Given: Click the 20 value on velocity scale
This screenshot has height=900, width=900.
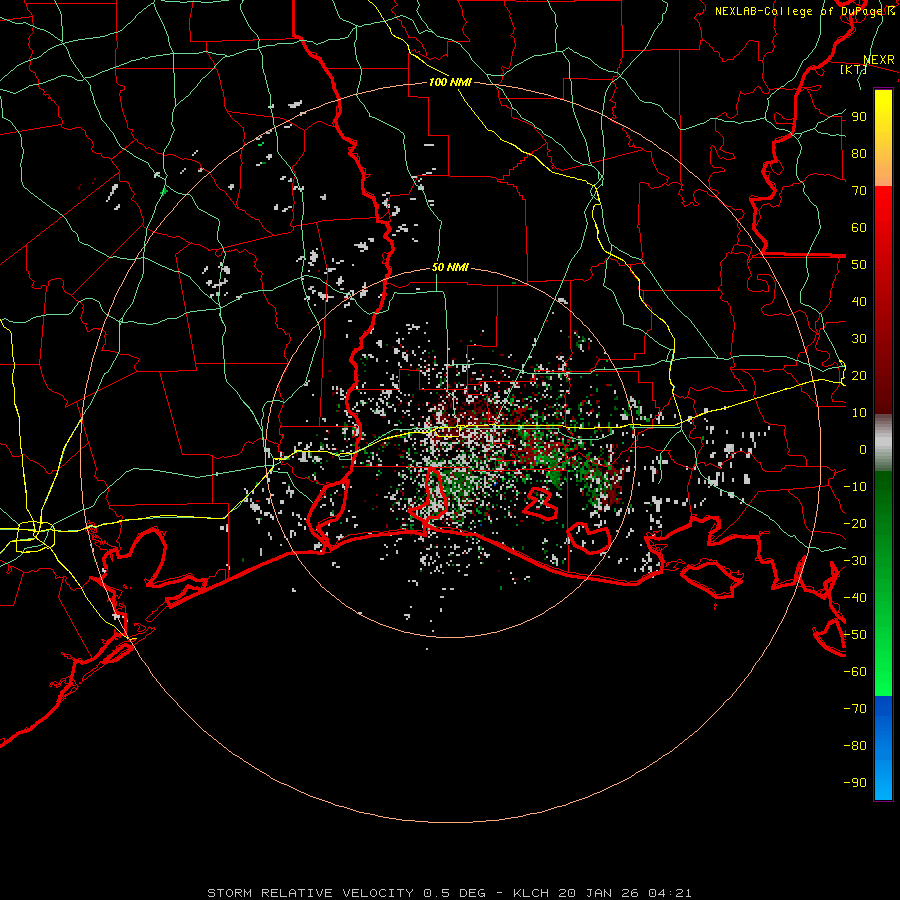Looking at the screenshot, I should [859, 376].
